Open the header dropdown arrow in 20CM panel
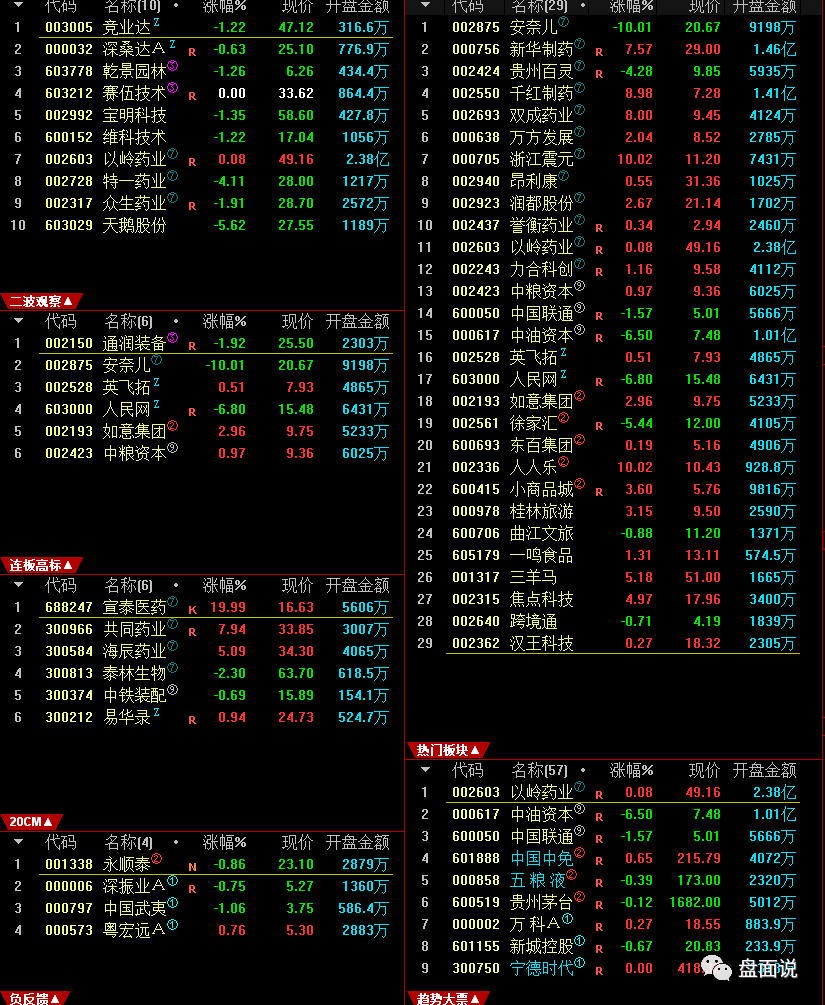 coord(19,842)
